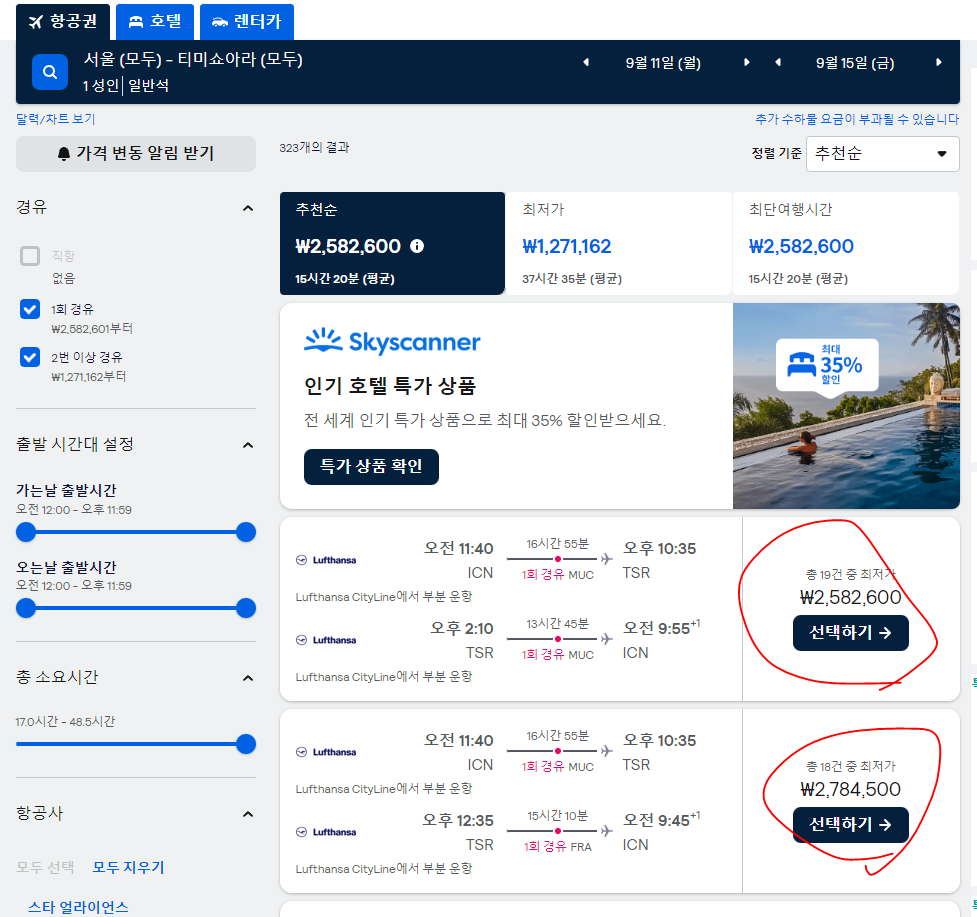This screenshot has height=917, width=977.
Task: Select the 최단여행시간 tab
Action: (x=846, y=243)
